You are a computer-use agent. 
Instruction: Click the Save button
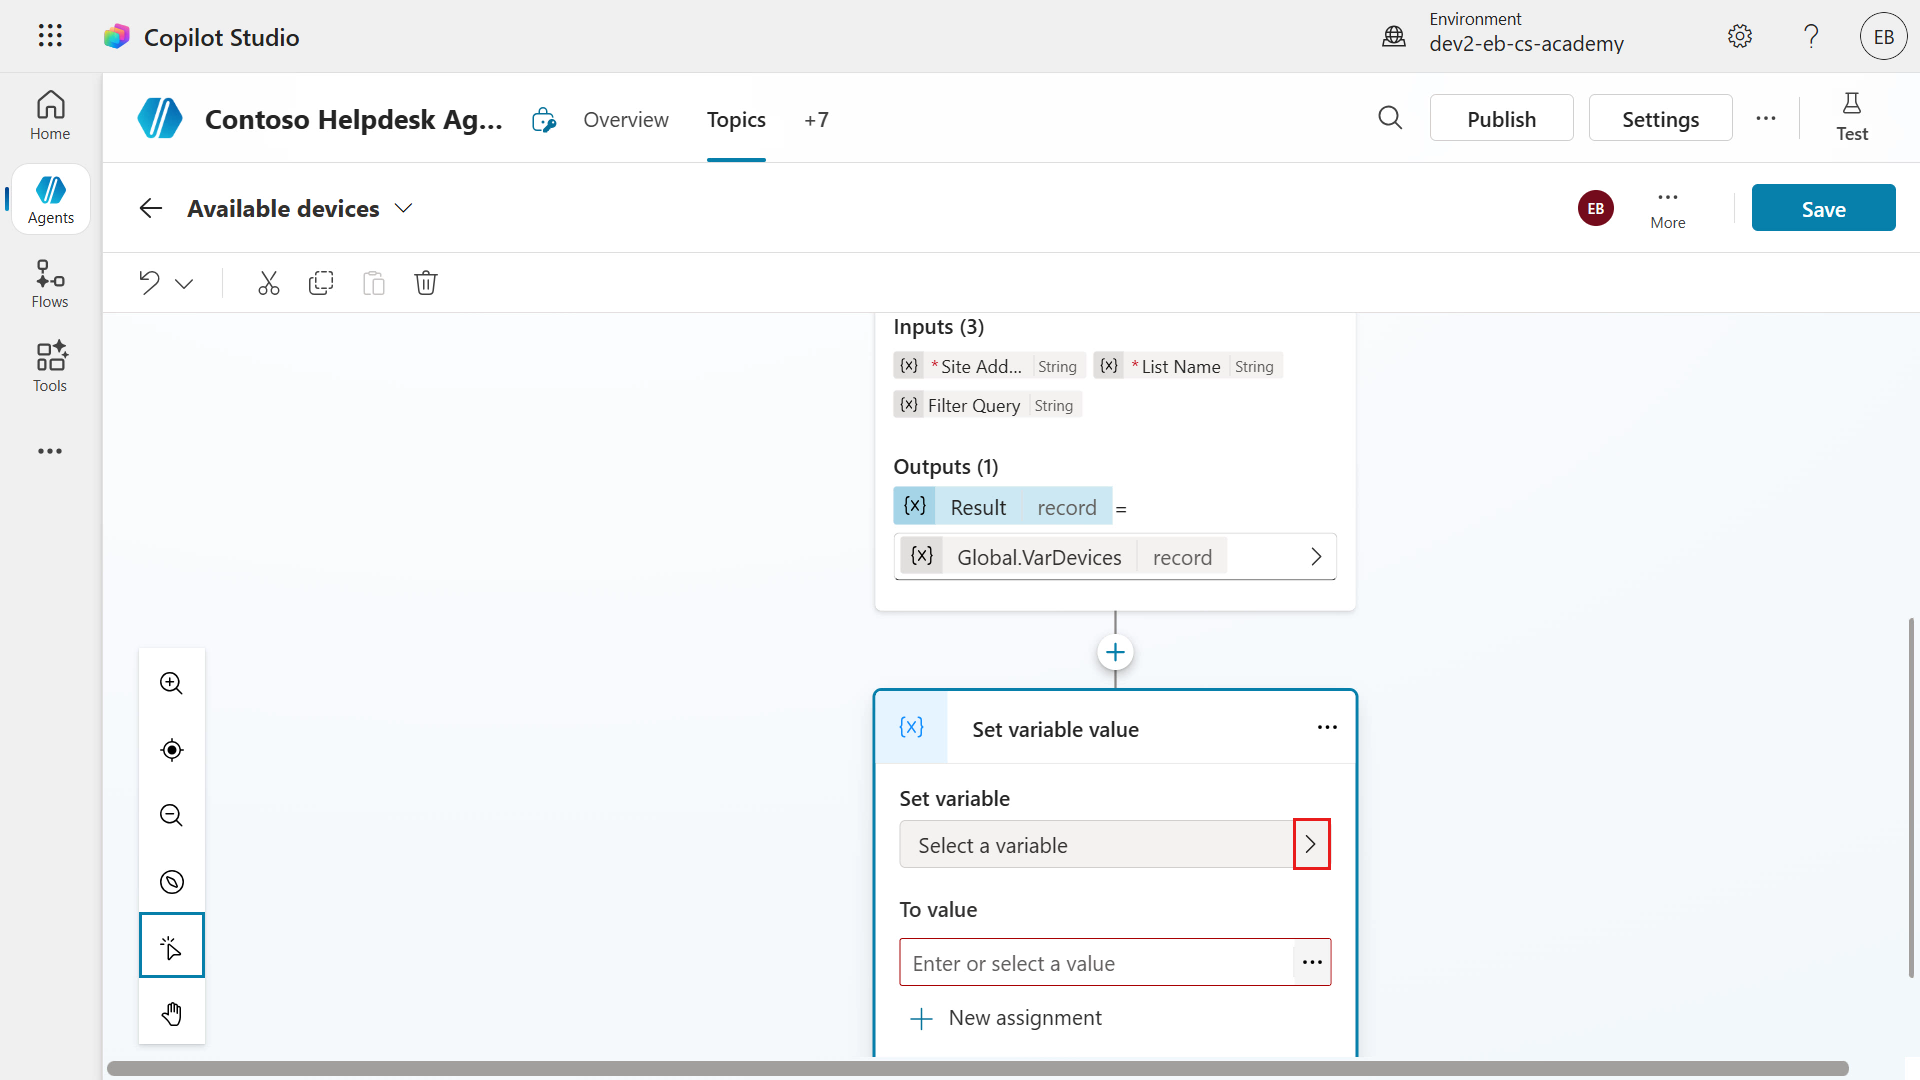[1823, 208]
